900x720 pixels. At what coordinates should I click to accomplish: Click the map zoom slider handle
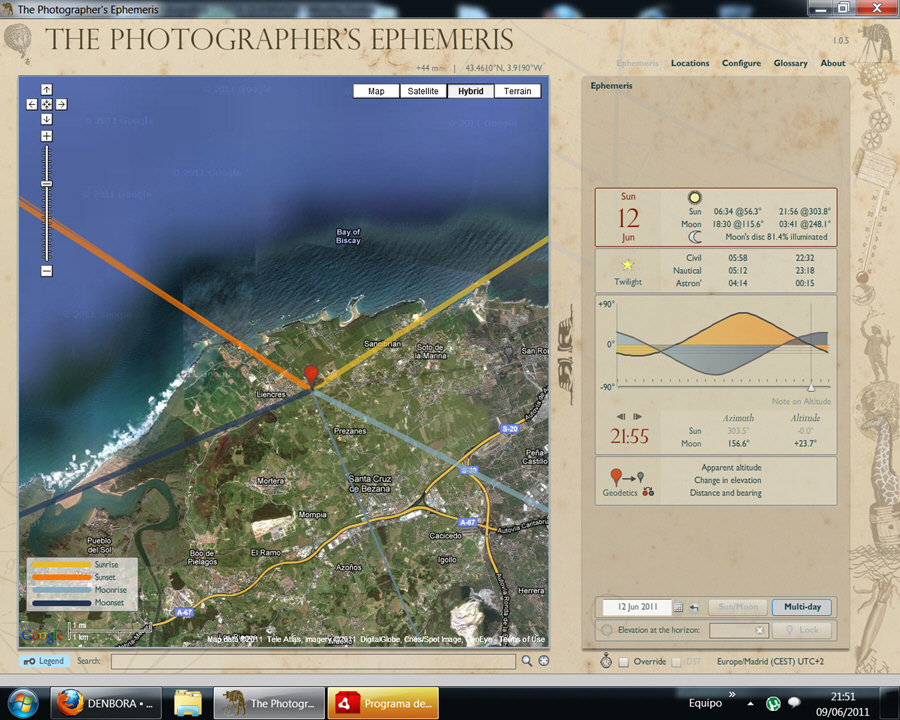46,184
